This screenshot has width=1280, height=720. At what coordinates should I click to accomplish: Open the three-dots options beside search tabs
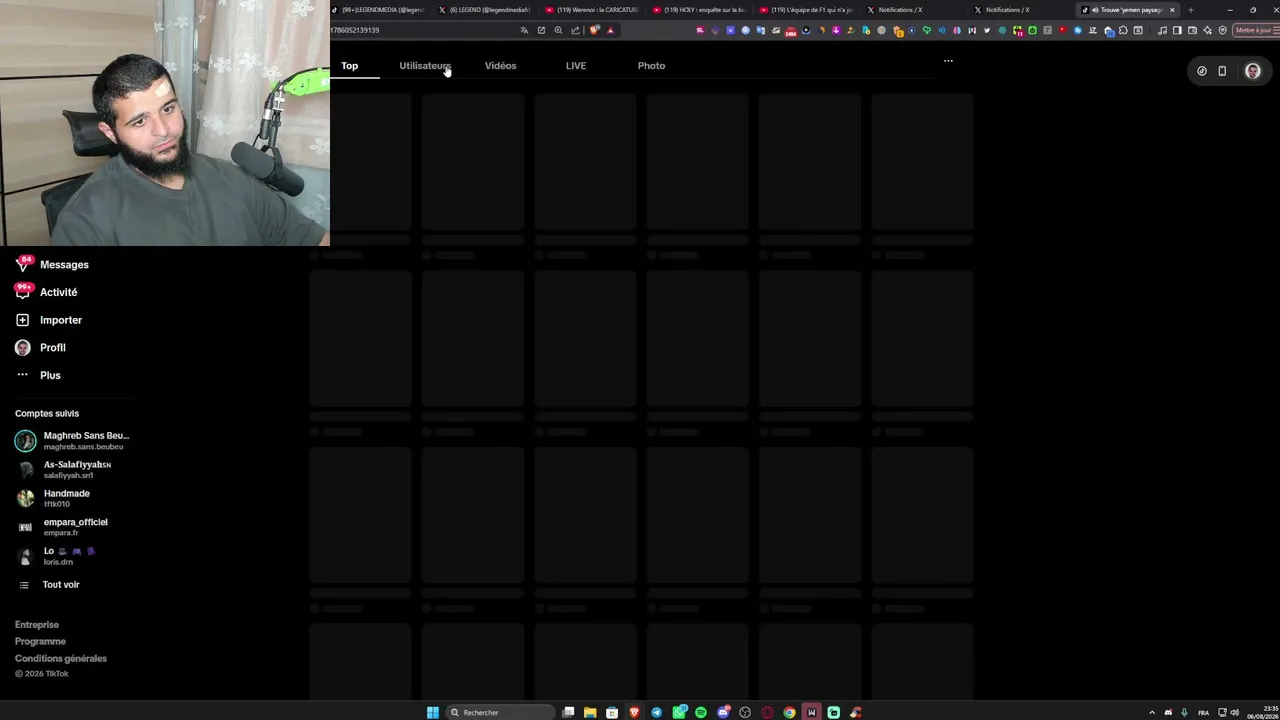948,61
